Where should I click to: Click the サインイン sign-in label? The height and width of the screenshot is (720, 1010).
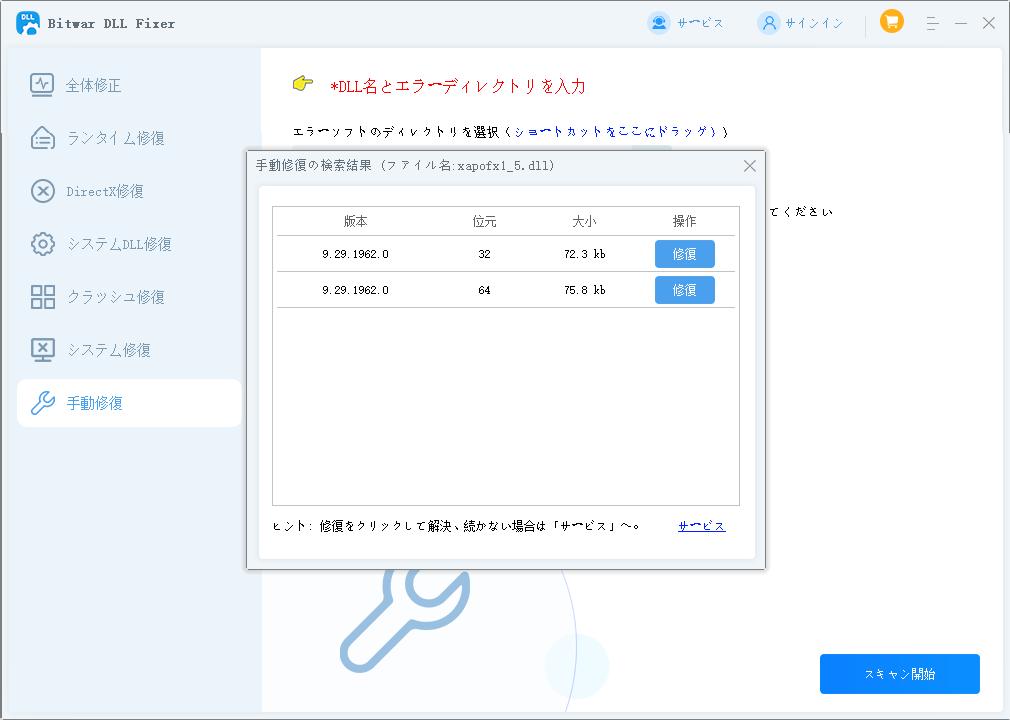click(x=814, y=23)
